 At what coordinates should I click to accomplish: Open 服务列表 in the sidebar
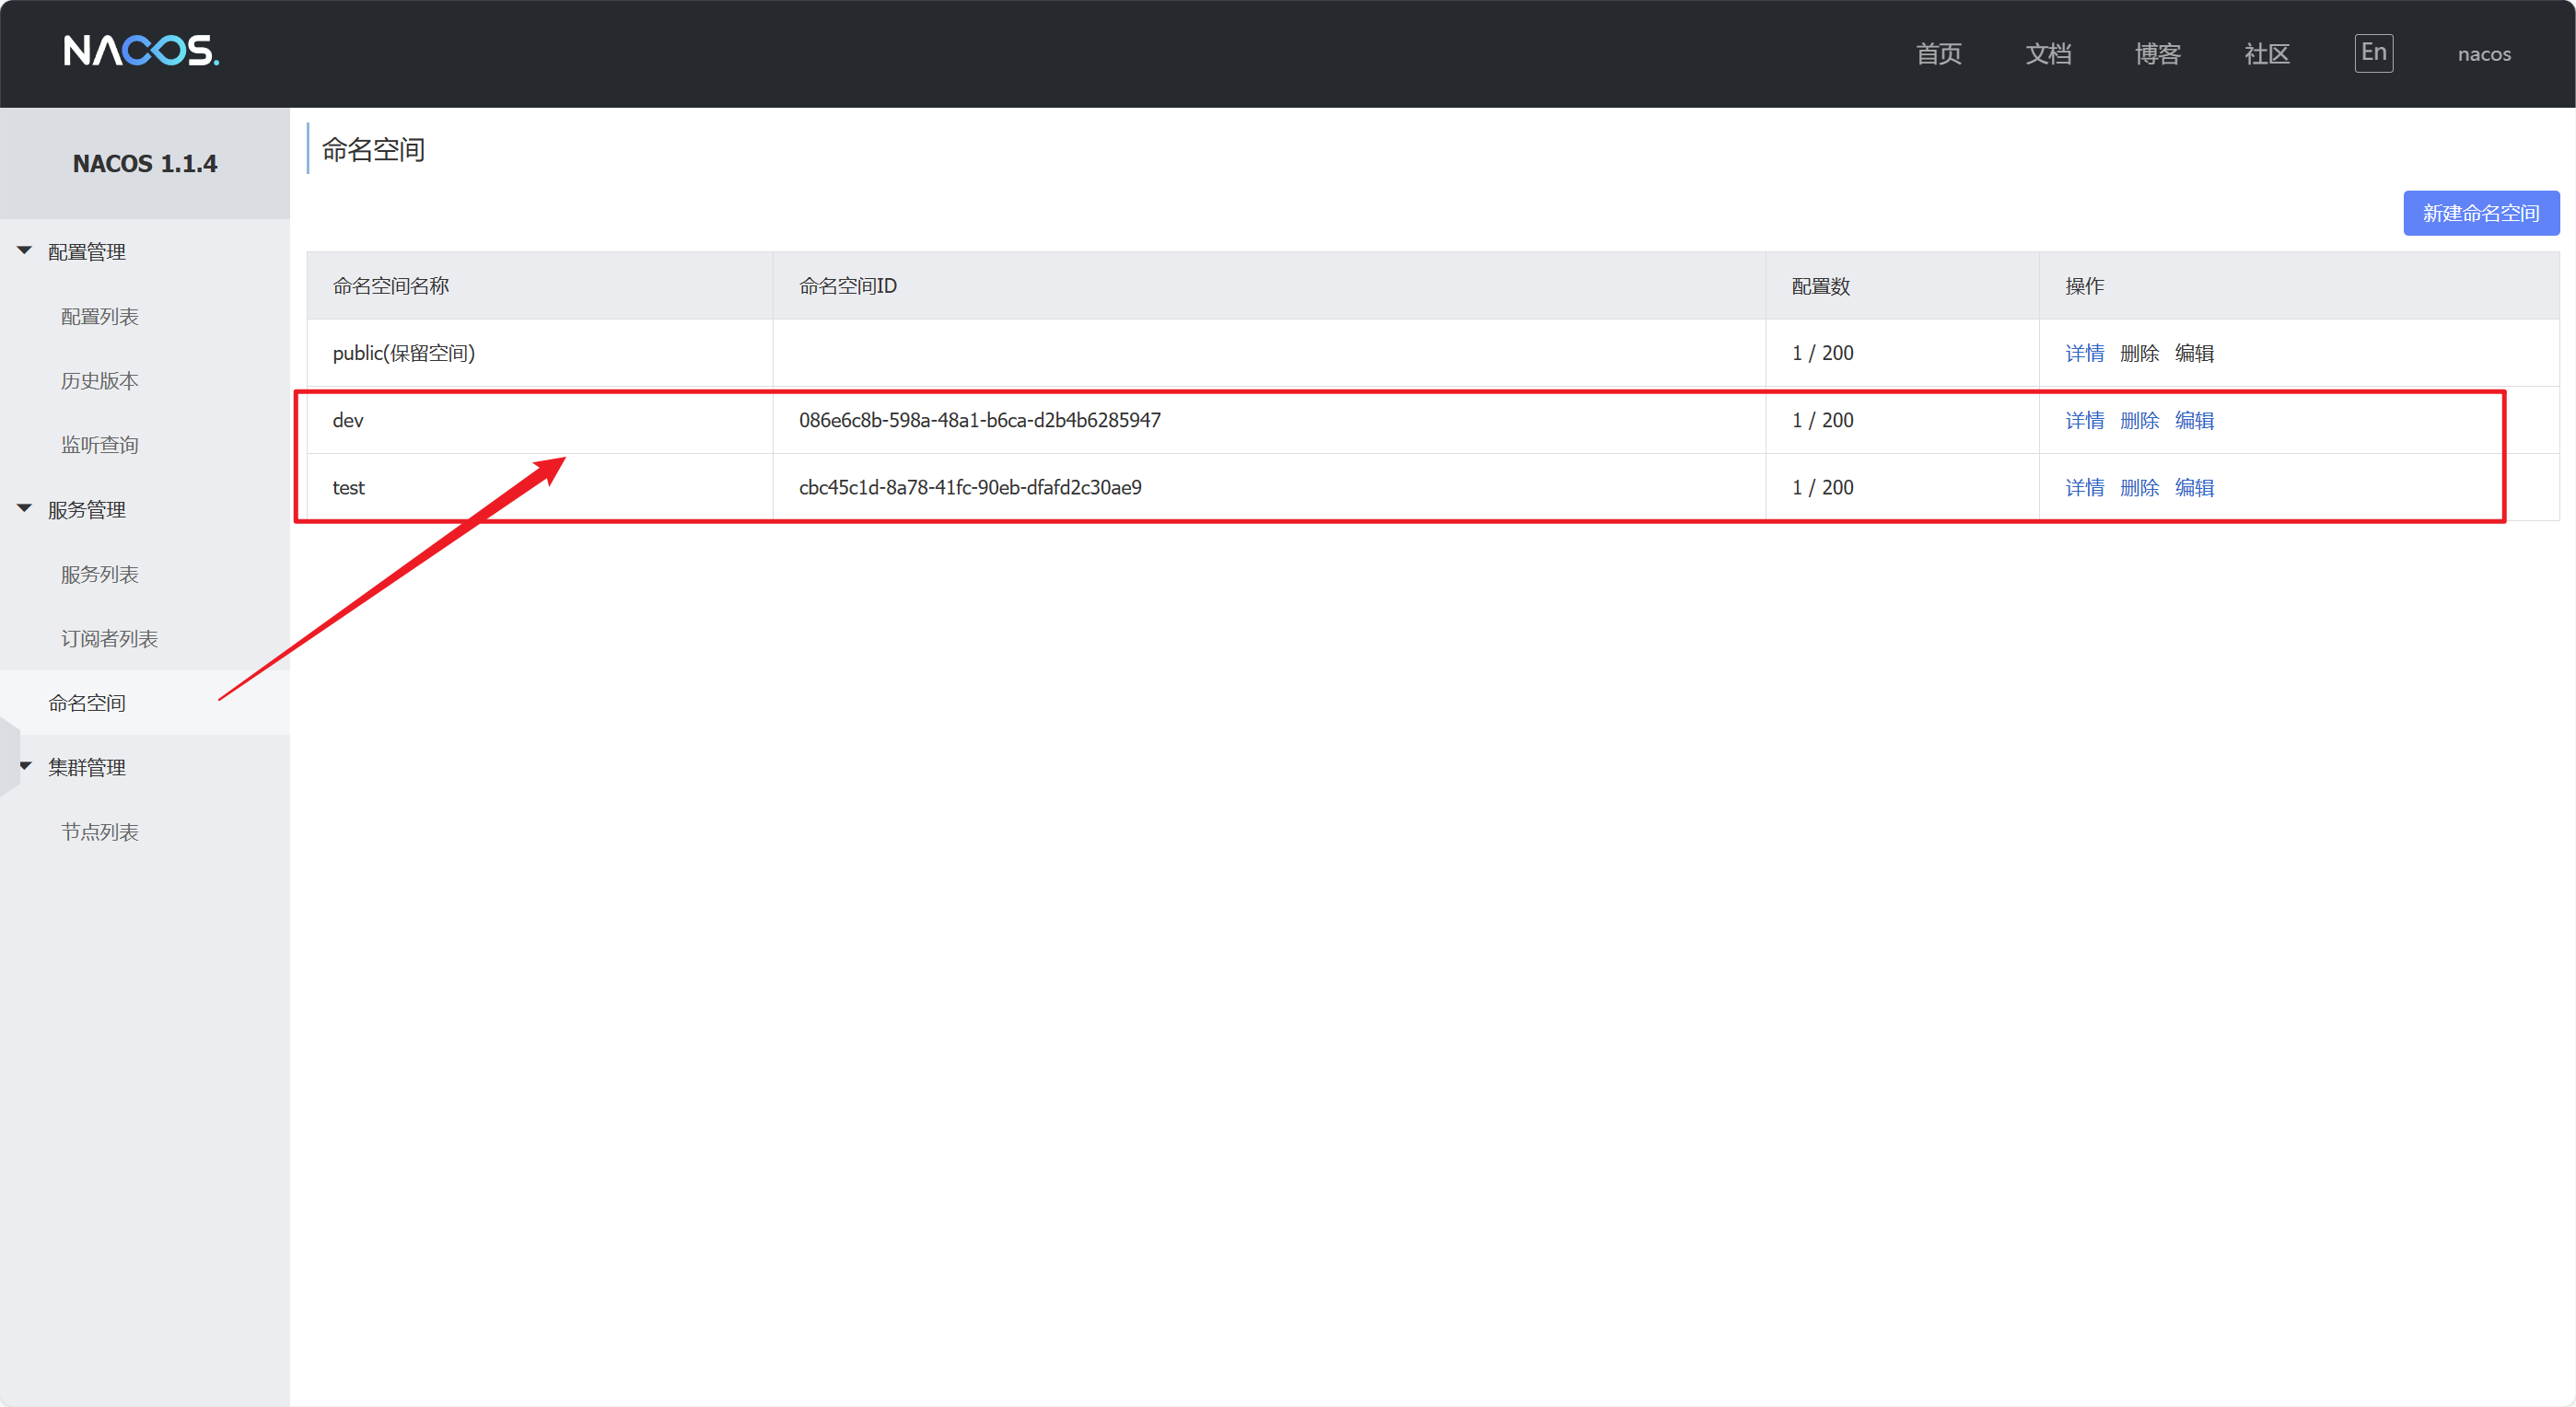point(100,574)
